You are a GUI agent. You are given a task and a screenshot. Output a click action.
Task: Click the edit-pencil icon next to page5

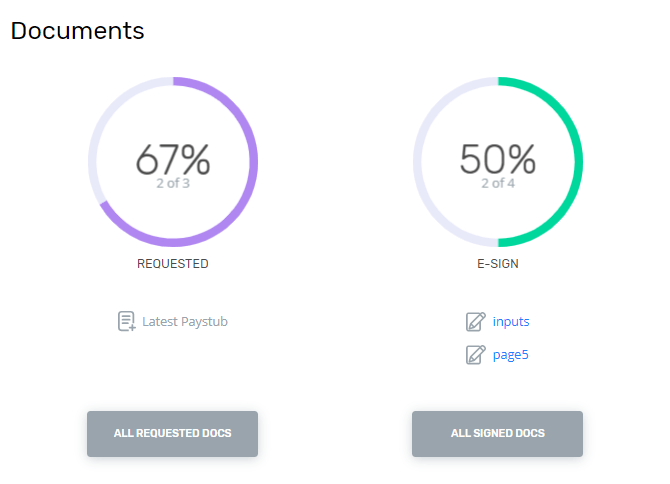pos(476,355)
